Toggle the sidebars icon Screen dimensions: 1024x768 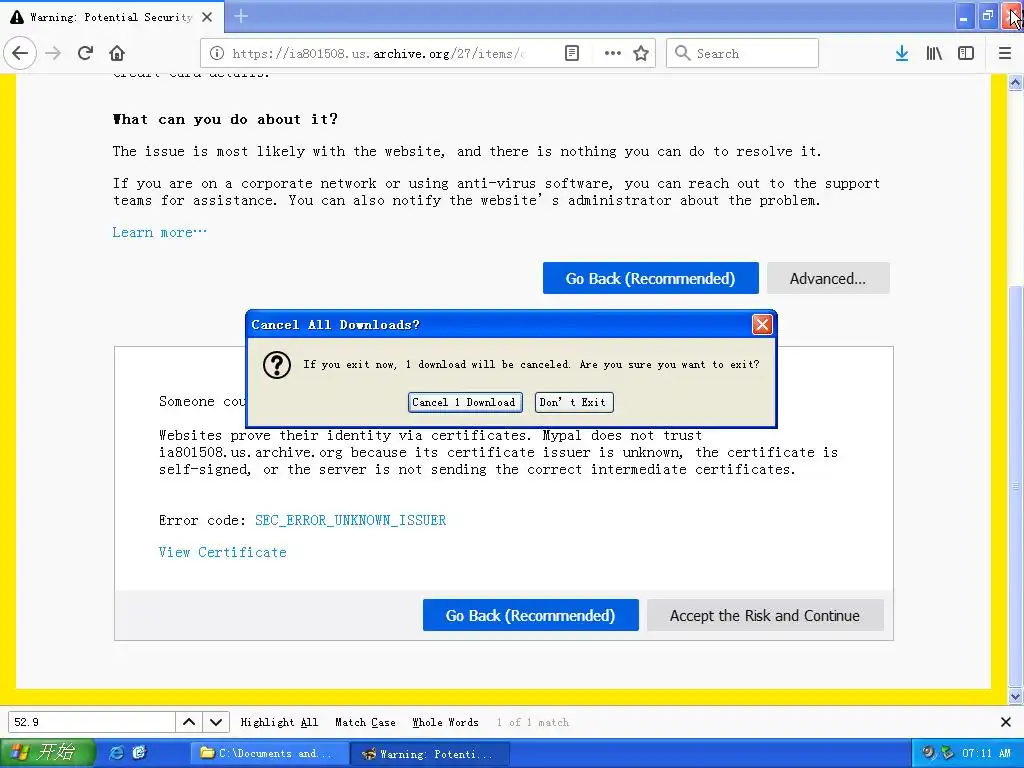pos(966,54)
